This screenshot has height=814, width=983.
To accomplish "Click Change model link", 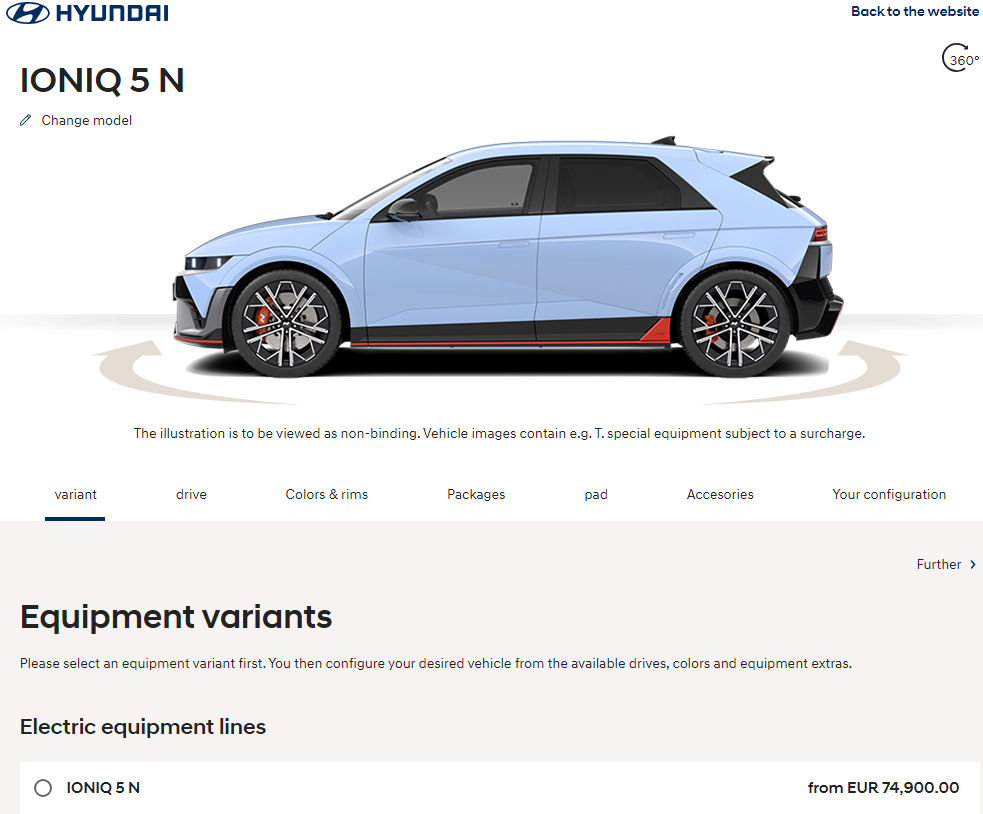I will pos(87,120).
